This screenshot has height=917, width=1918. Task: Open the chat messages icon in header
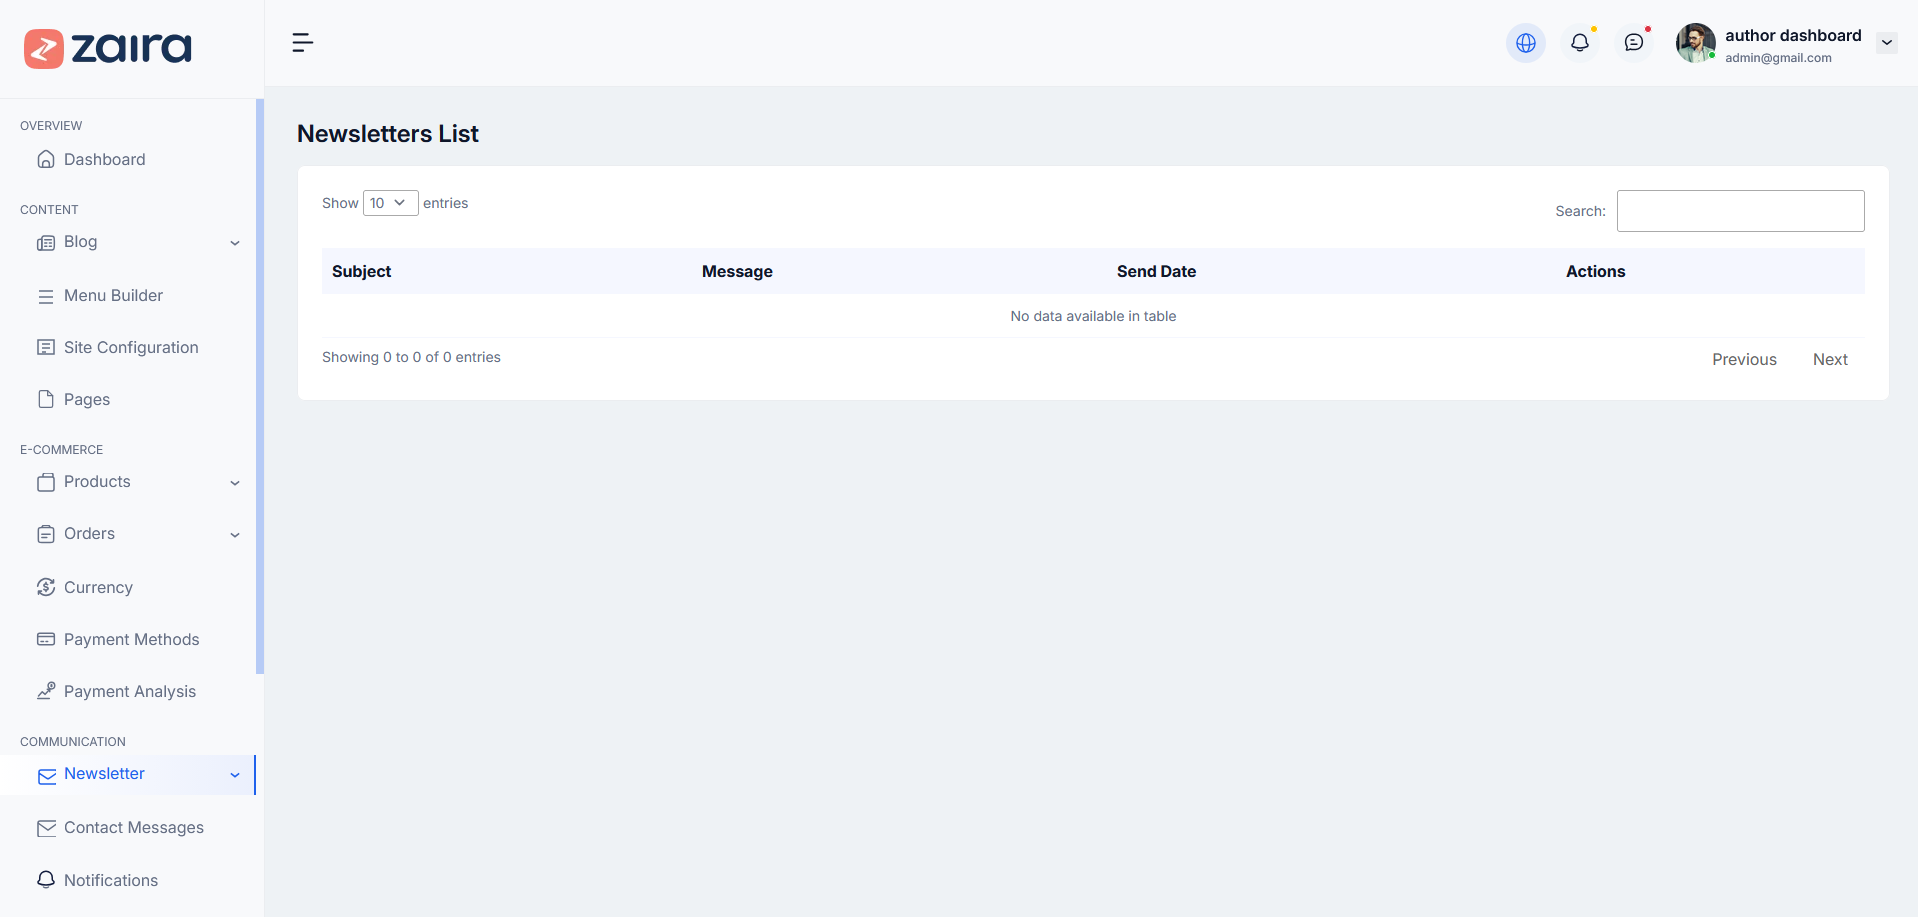(1633, 43)
